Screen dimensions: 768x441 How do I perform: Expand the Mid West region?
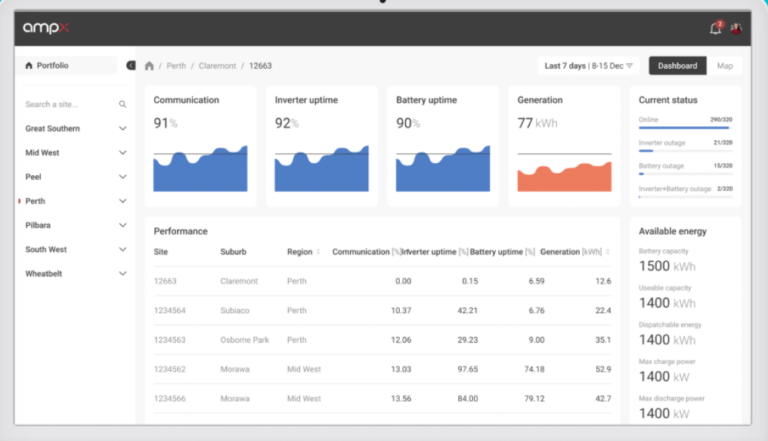[123, 153]
